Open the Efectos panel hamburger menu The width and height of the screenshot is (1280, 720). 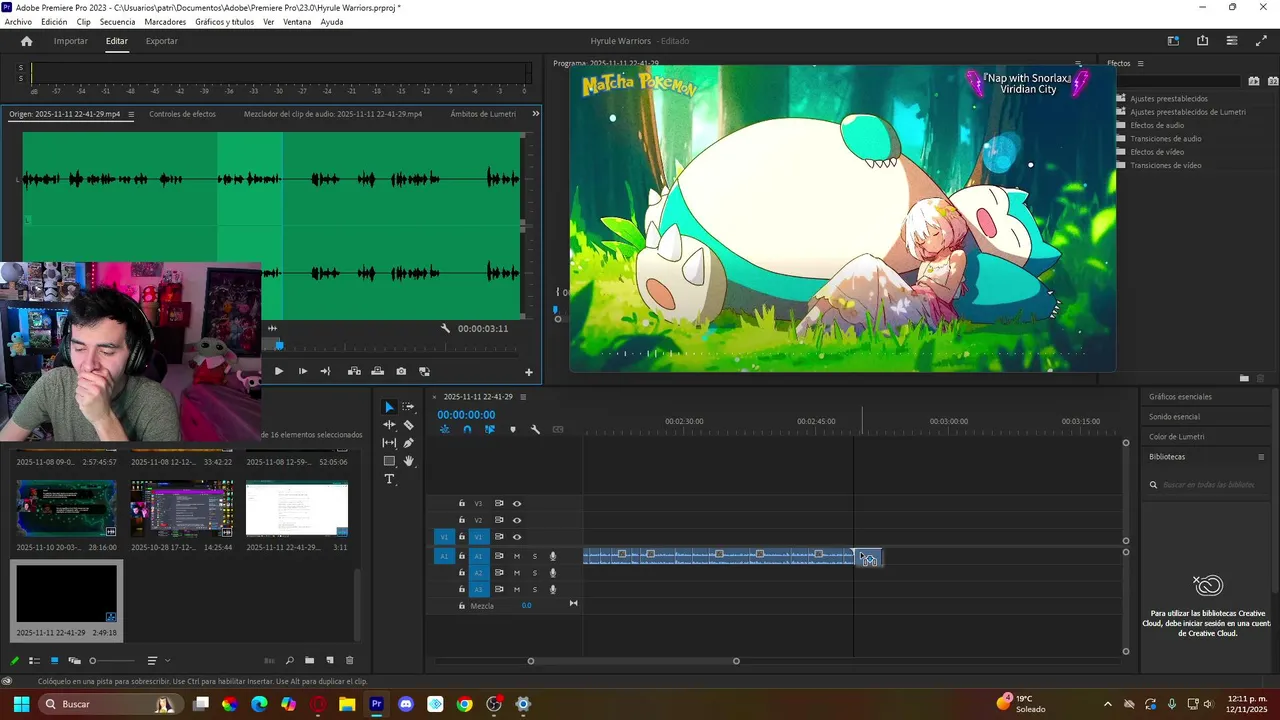tap(1140, 63)
